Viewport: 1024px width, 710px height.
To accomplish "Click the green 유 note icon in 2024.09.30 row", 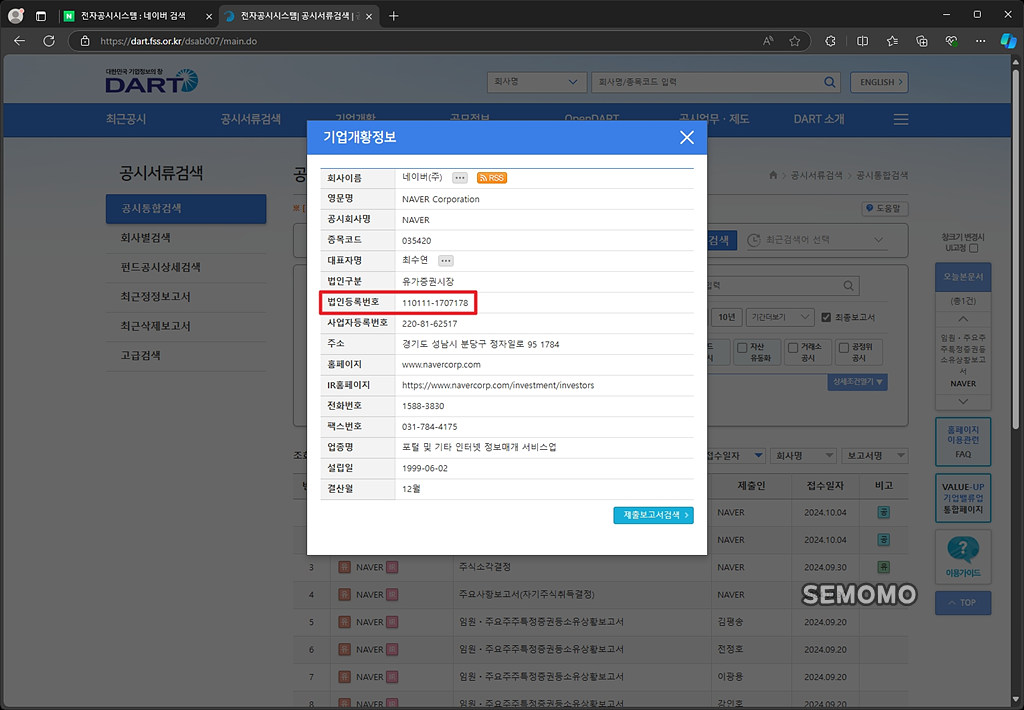I will tap(883, 567).
